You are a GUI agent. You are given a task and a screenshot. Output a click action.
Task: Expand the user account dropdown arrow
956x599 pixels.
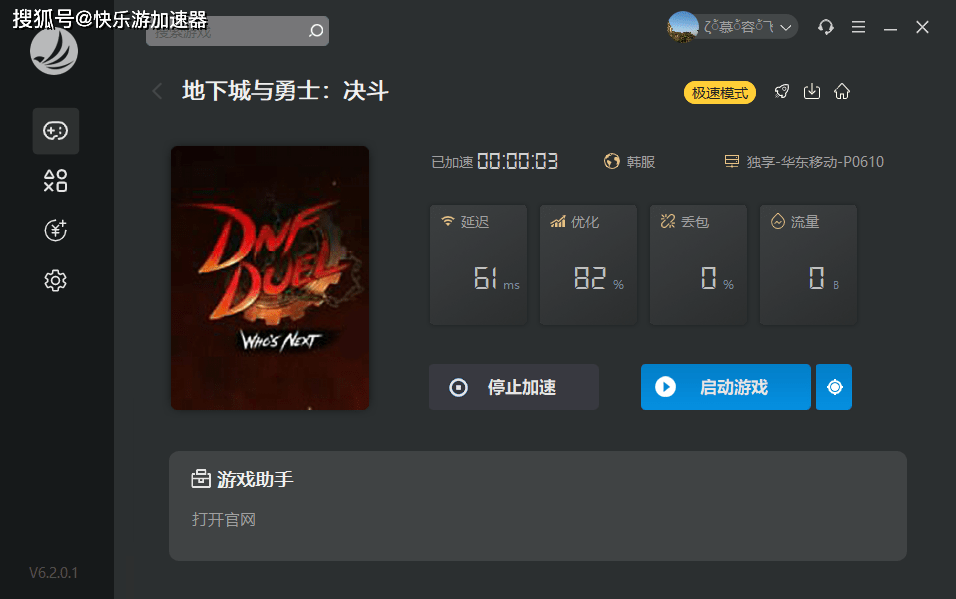[x=786, y=27]
